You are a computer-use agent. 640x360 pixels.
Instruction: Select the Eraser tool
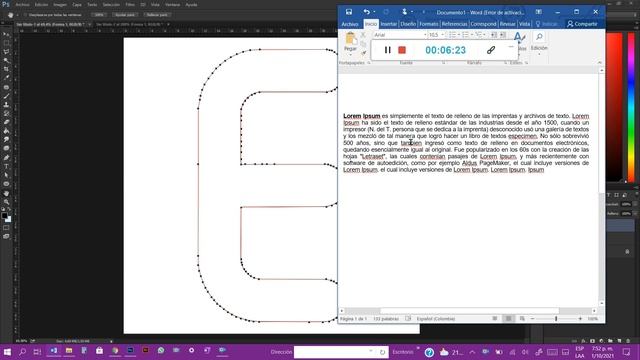tap(6, 122)
